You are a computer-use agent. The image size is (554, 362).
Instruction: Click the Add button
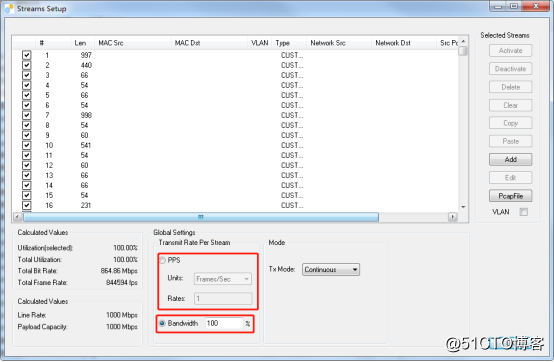point(511,160)
